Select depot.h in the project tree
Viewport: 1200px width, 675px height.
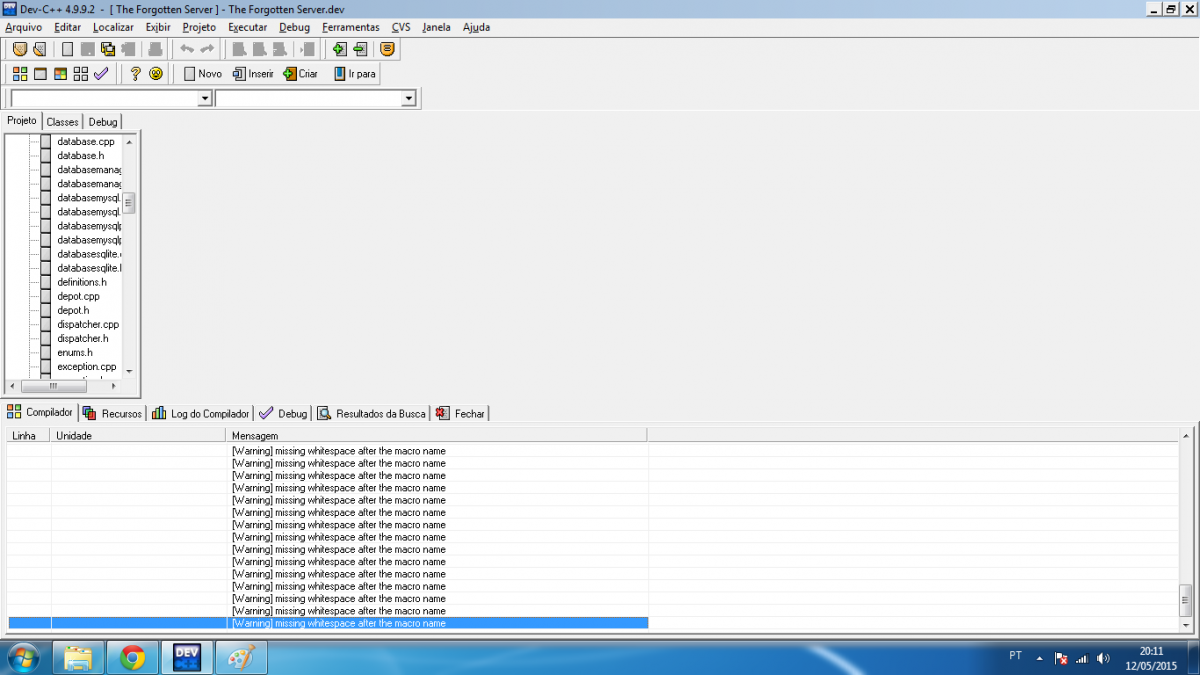73,310
